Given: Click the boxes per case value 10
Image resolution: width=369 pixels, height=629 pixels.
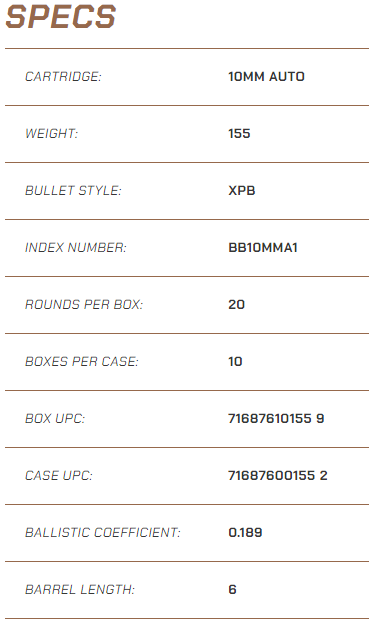Looking at the screenshot, I should [235, 361].
